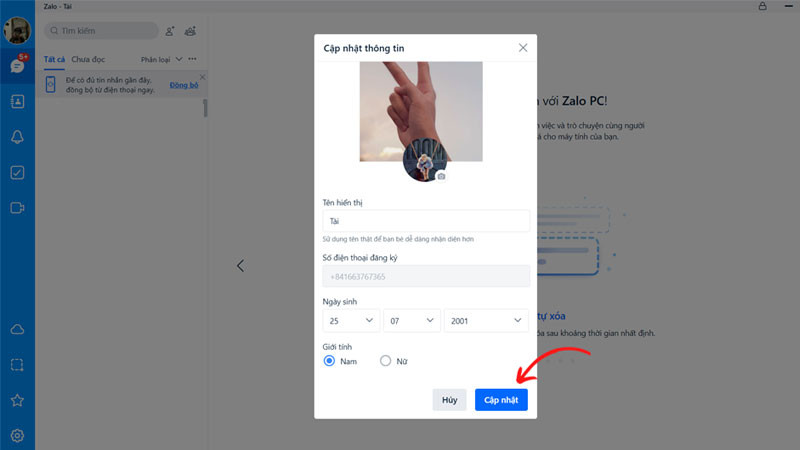Open the messages chat icon in sidebar

pos(17,66)
